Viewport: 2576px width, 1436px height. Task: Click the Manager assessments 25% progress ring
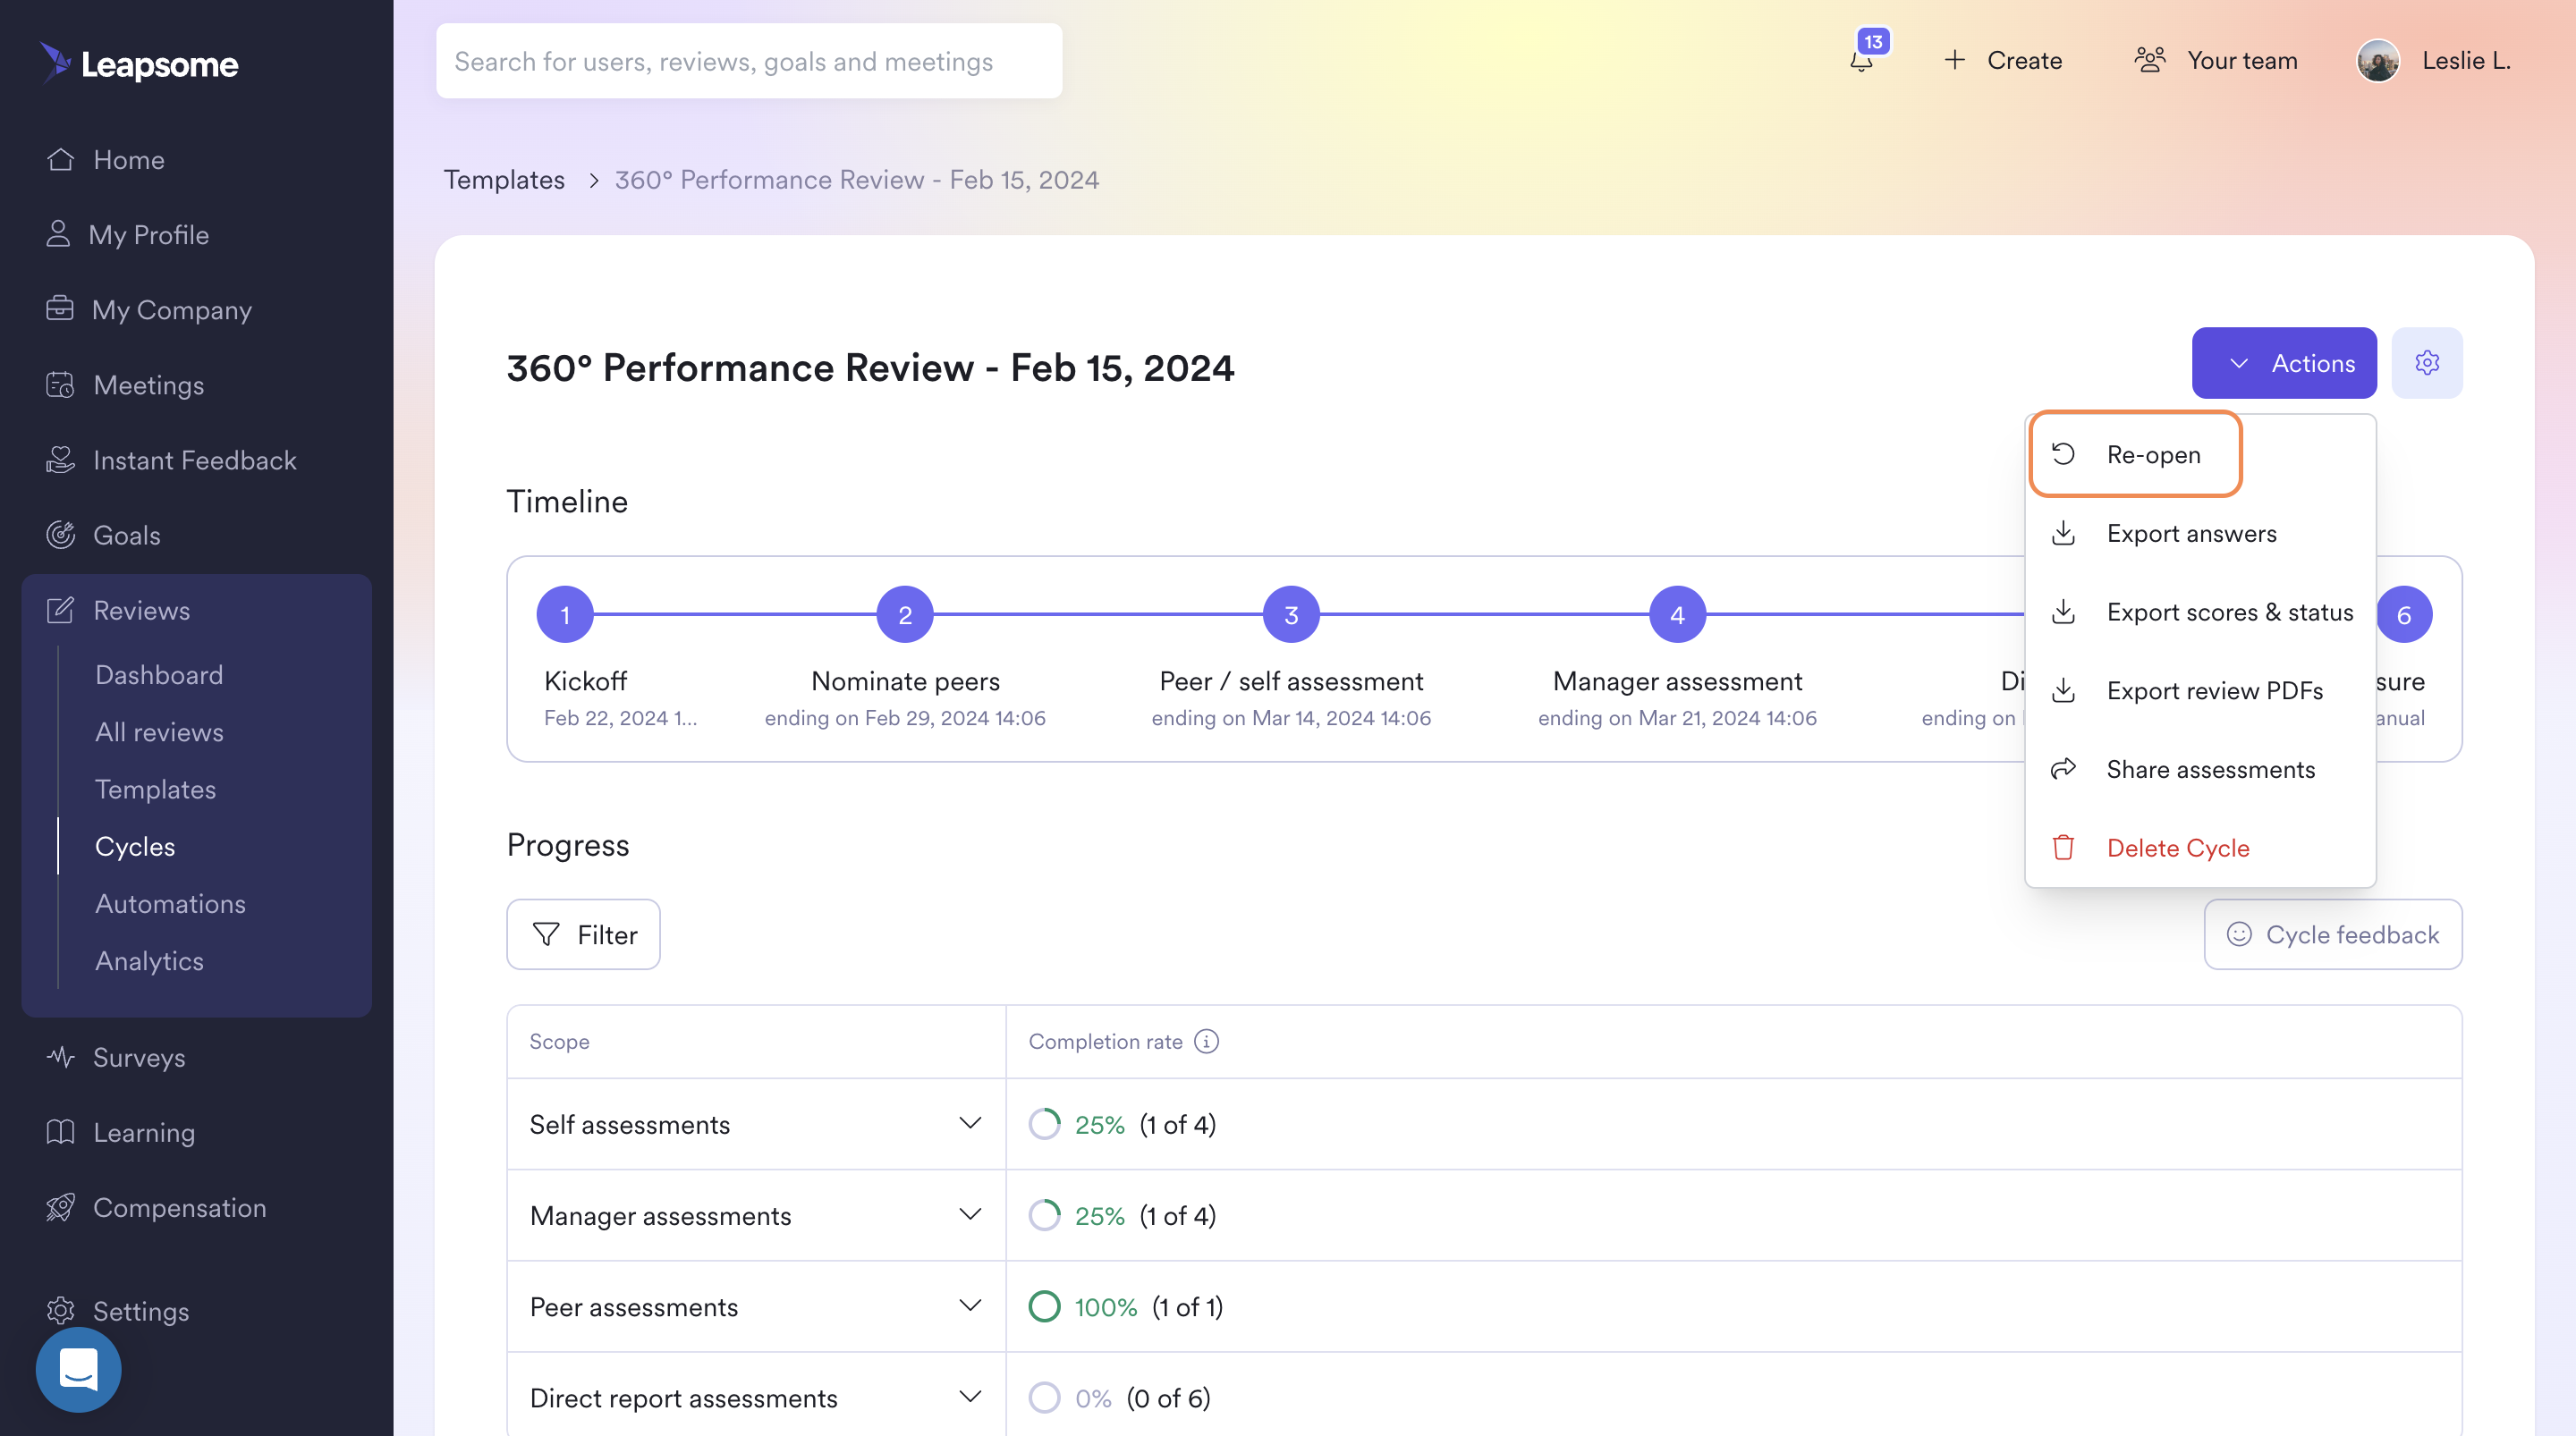click(1044, 1215)
